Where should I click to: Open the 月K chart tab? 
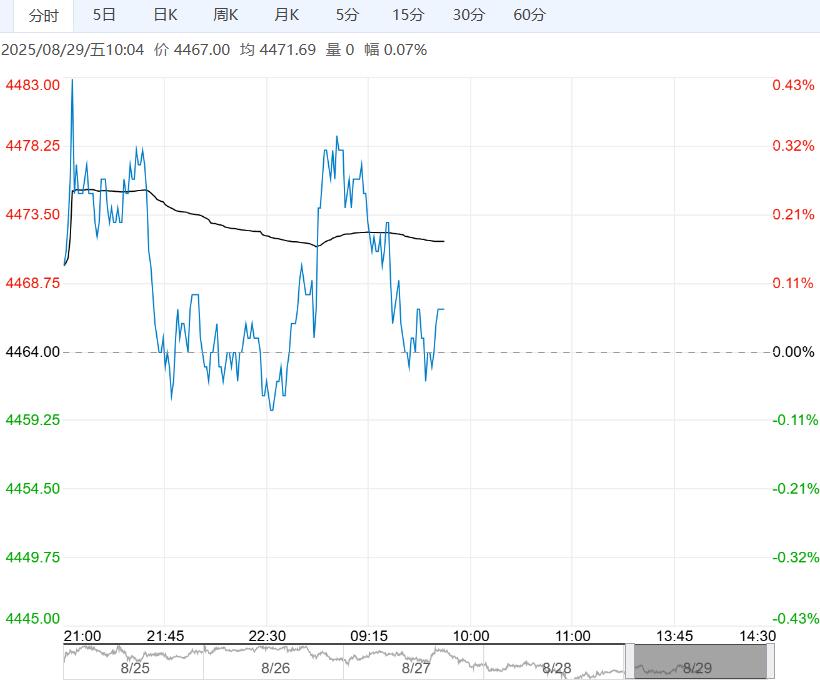coord(287,15)
